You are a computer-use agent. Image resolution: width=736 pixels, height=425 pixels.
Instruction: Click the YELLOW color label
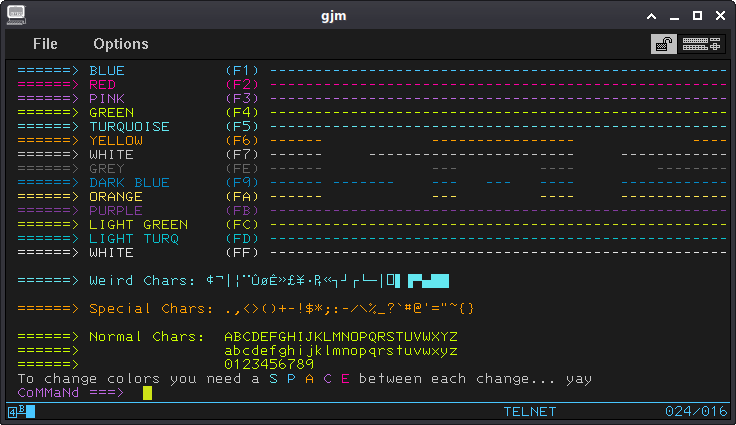click(x=116, y=141)
